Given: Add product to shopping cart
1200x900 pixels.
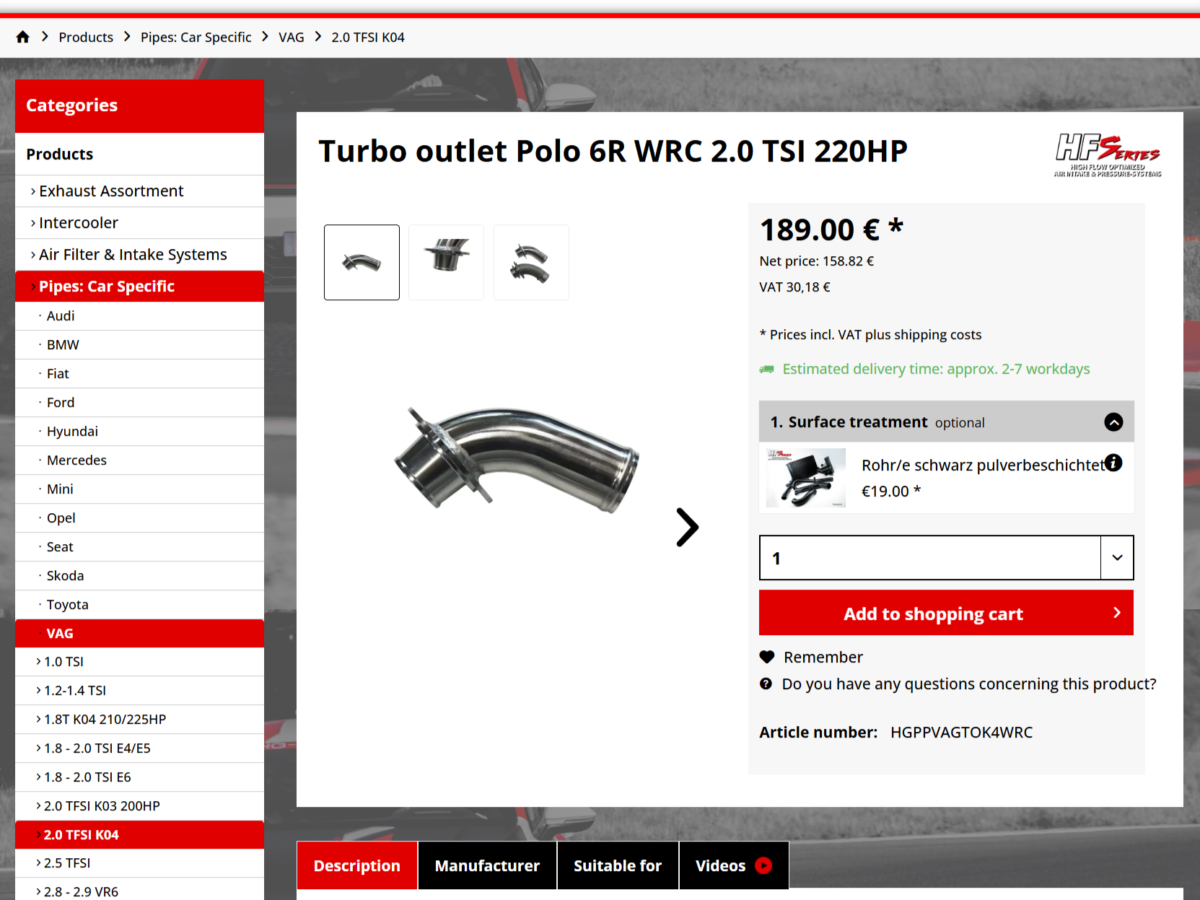Looking at the screenshot, I should pyautogui.click(x=946, y=613).
